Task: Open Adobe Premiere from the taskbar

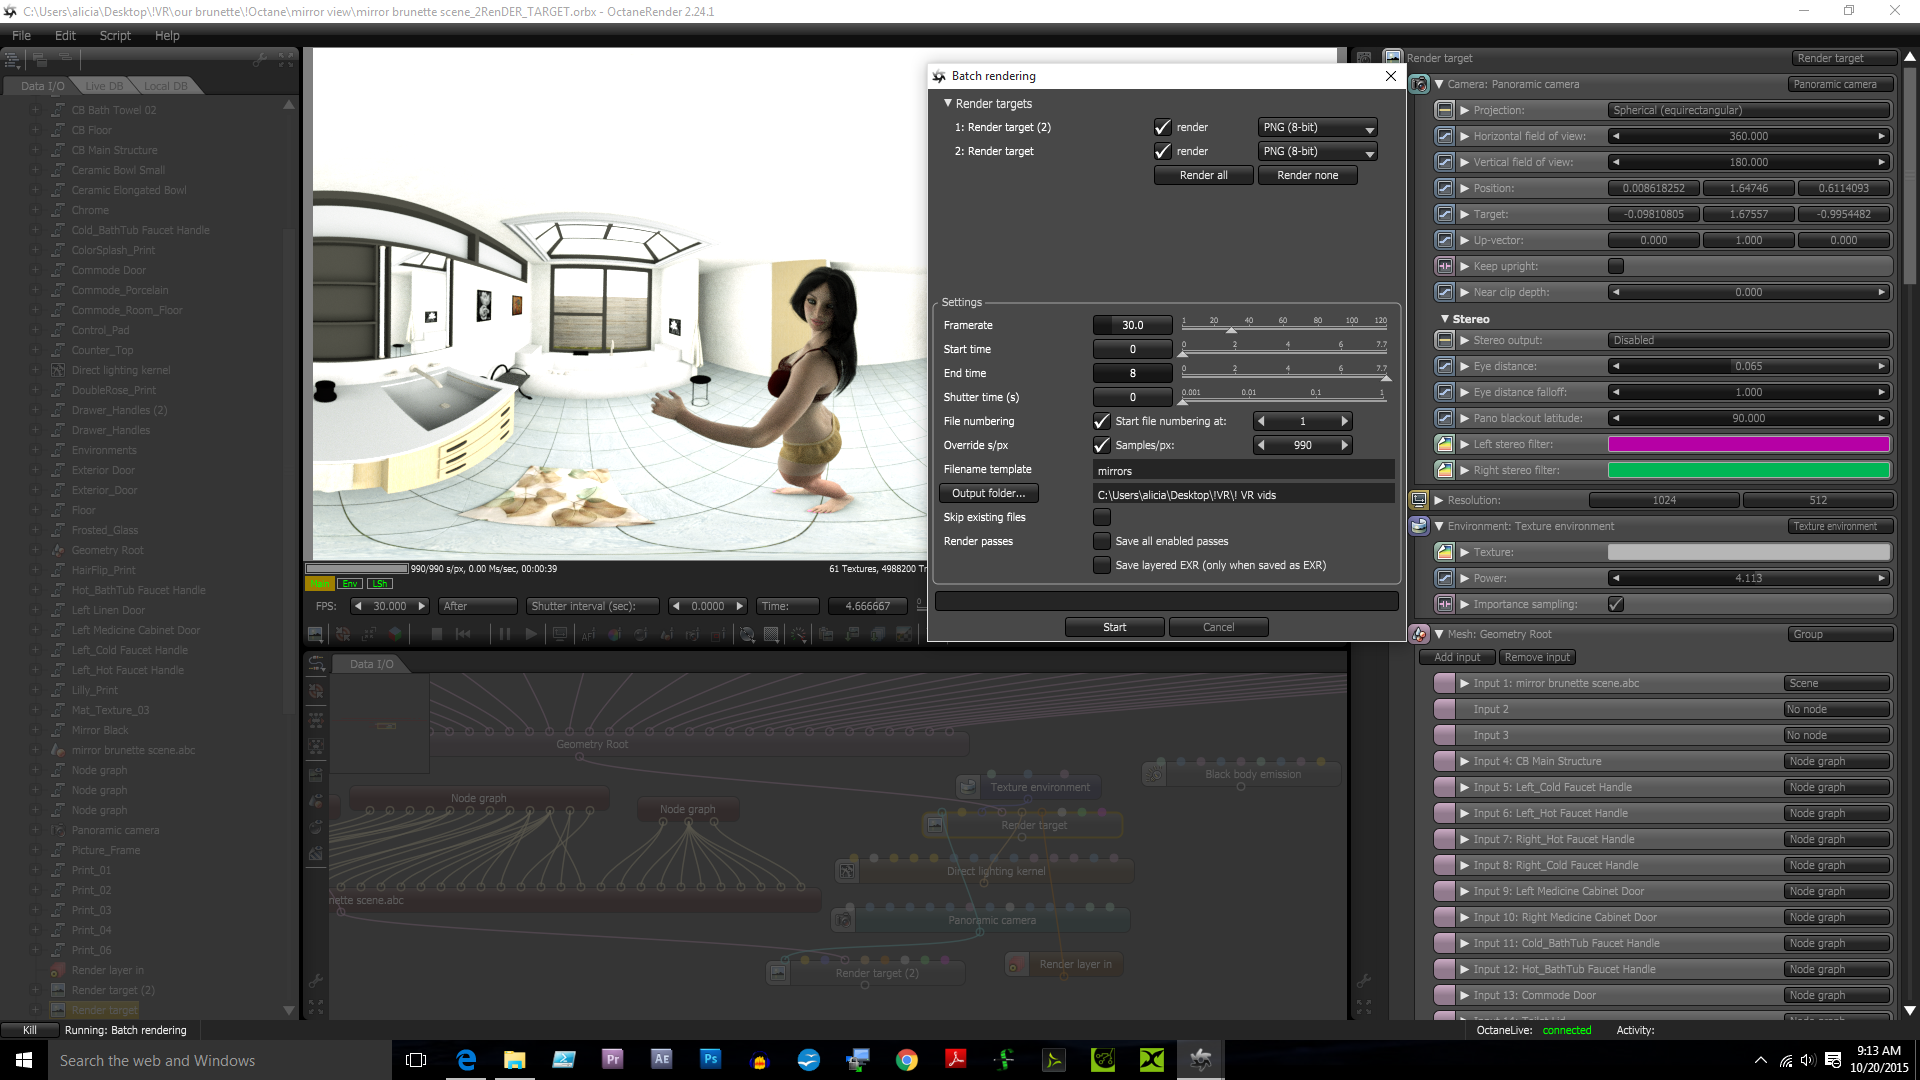Action: tap(613, 1059)
